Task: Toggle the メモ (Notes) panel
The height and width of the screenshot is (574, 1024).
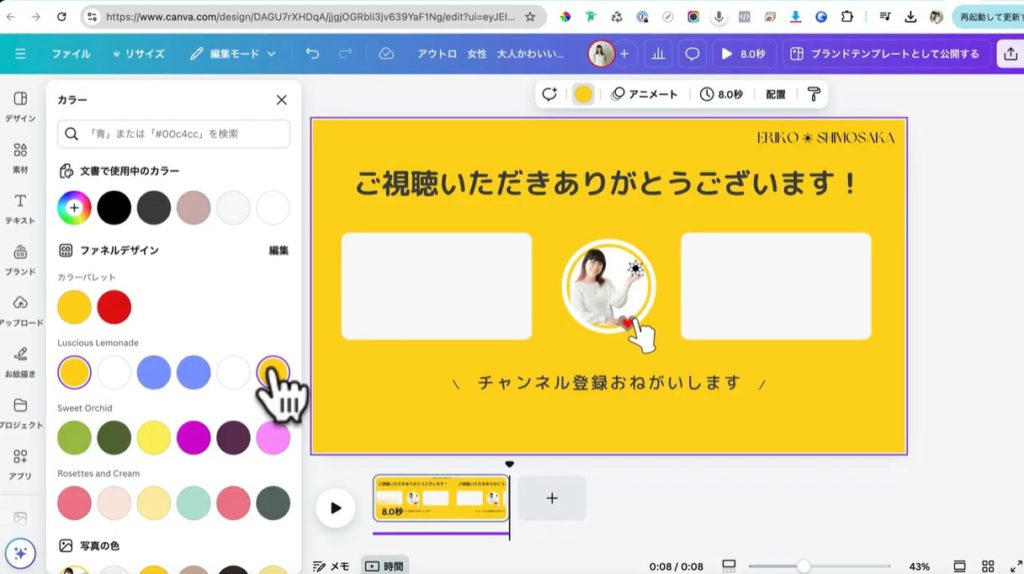Action: [x=331, y=566]
